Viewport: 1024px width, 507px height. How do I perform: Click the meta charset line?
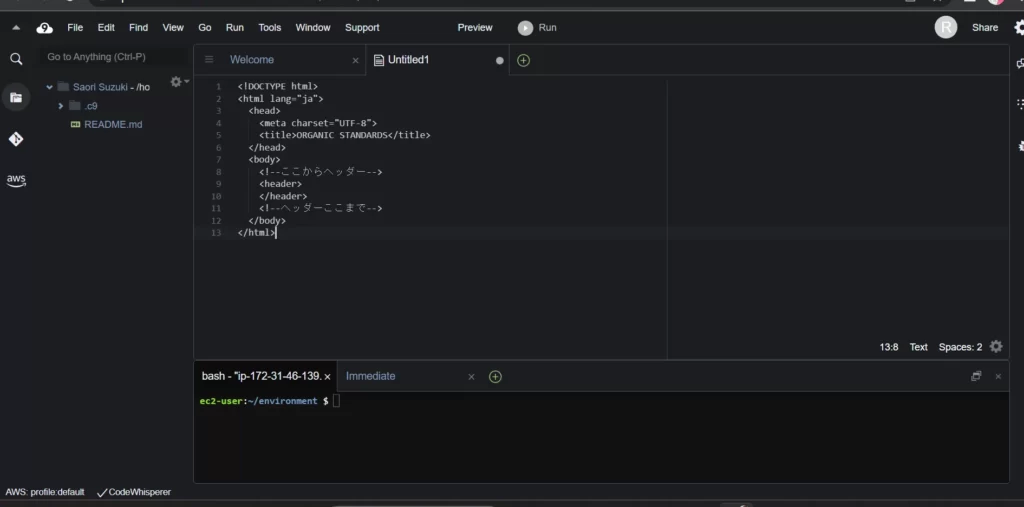(318, 123)
